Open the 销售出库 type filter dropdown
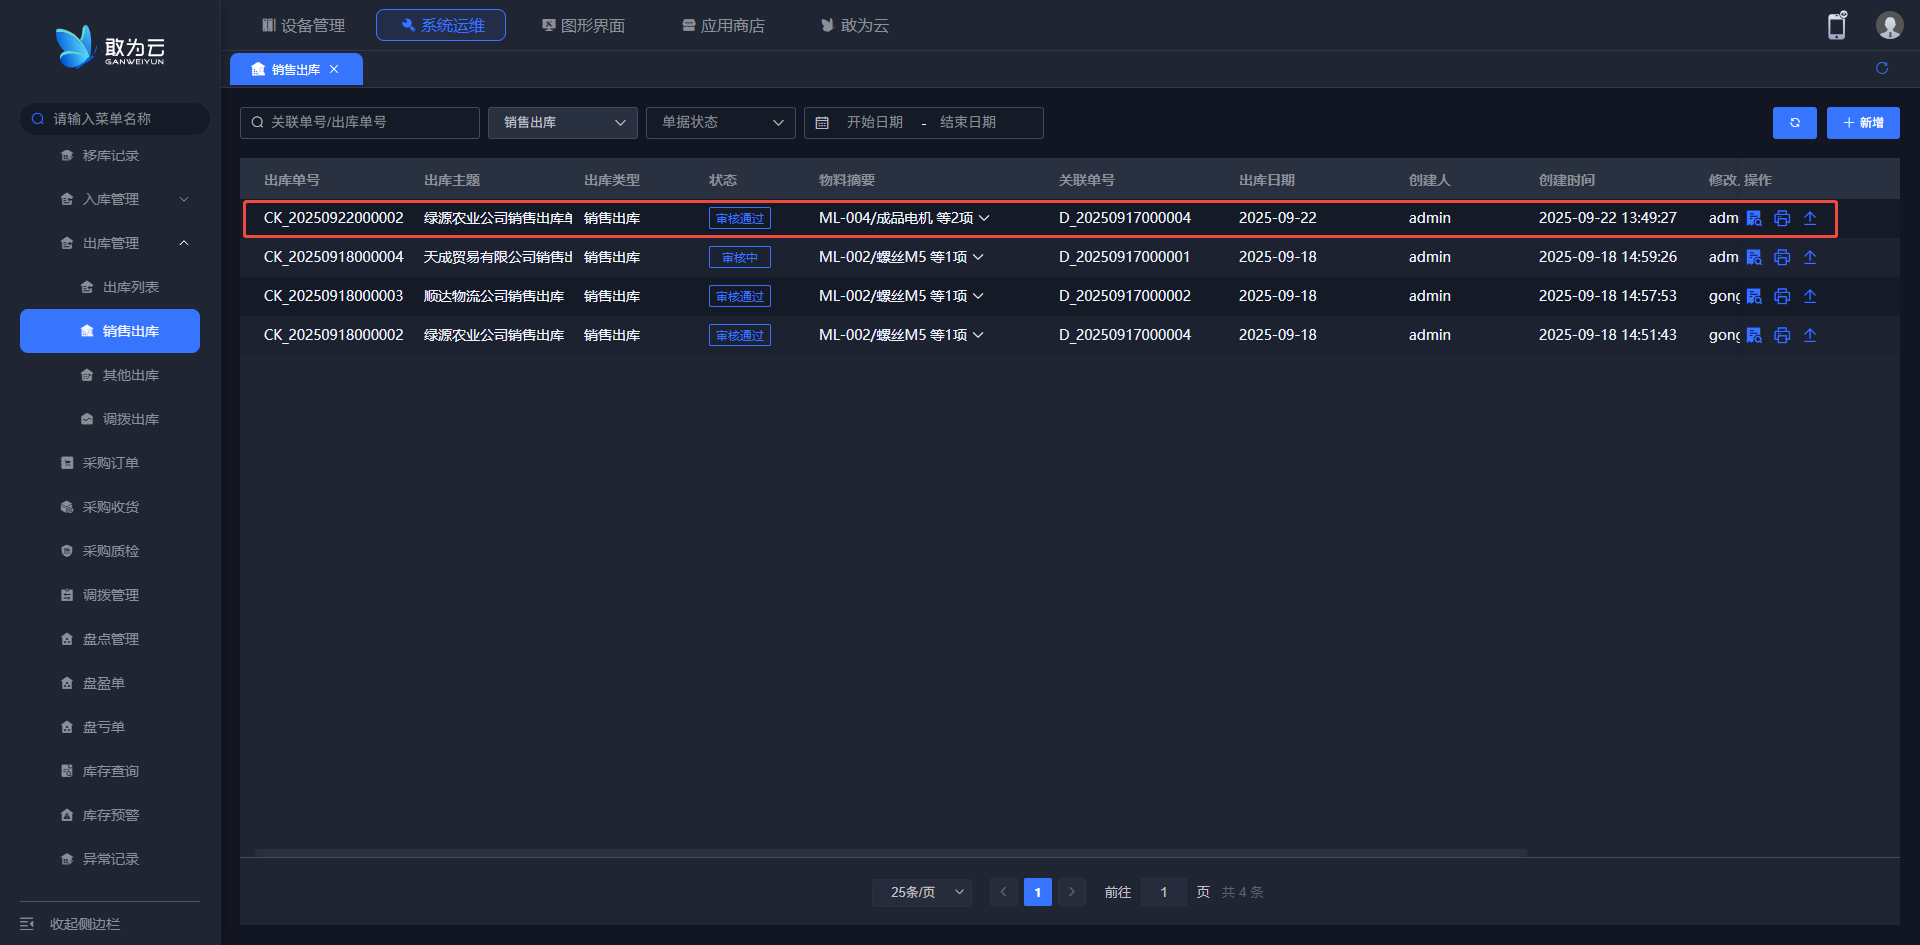Screen dimensions: 1920x945 point(562,122)
